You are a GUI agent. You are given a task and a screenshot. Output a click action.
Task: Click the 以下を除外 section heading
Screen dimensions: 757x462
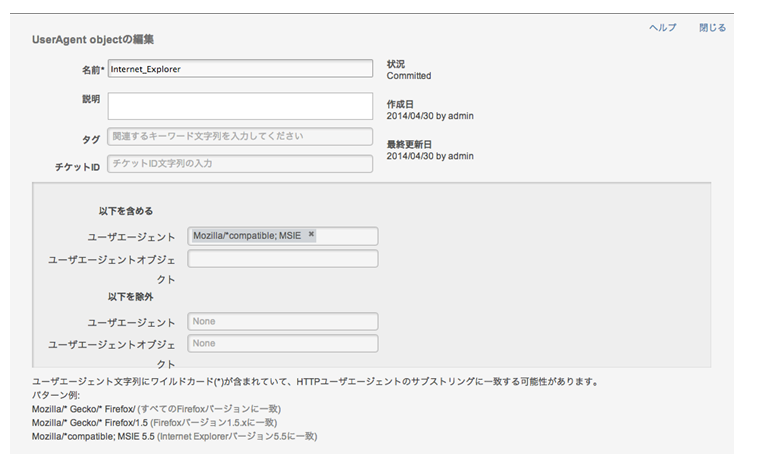coord(130,297)
